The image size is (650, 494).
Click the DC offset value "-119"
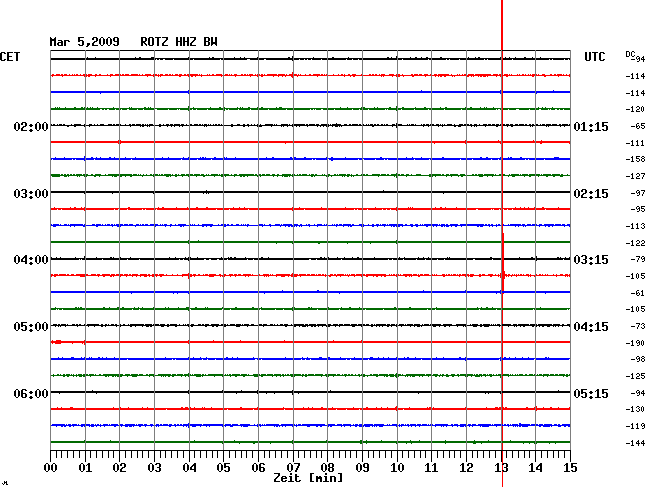(x=635, y=426)
